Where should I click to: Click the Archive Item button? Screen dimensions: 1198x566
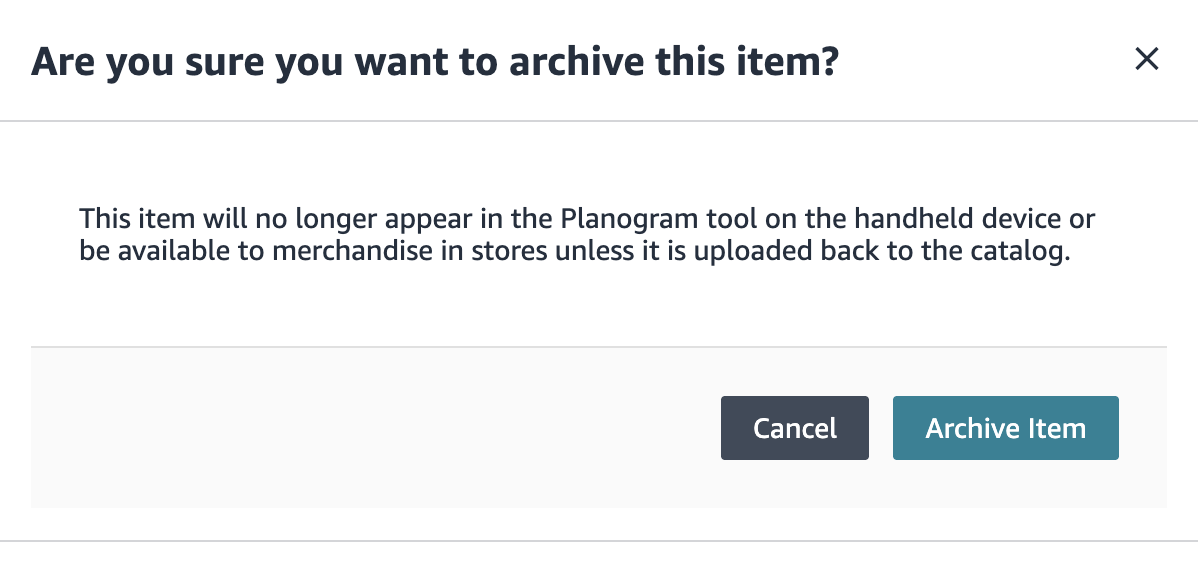point(1005,428)
